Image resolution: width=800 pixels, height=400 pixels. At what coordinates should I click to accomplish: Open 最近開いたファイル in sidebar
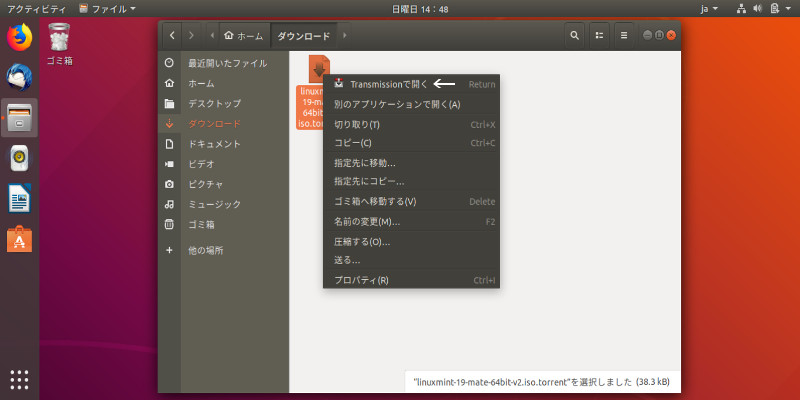[223, 63]
